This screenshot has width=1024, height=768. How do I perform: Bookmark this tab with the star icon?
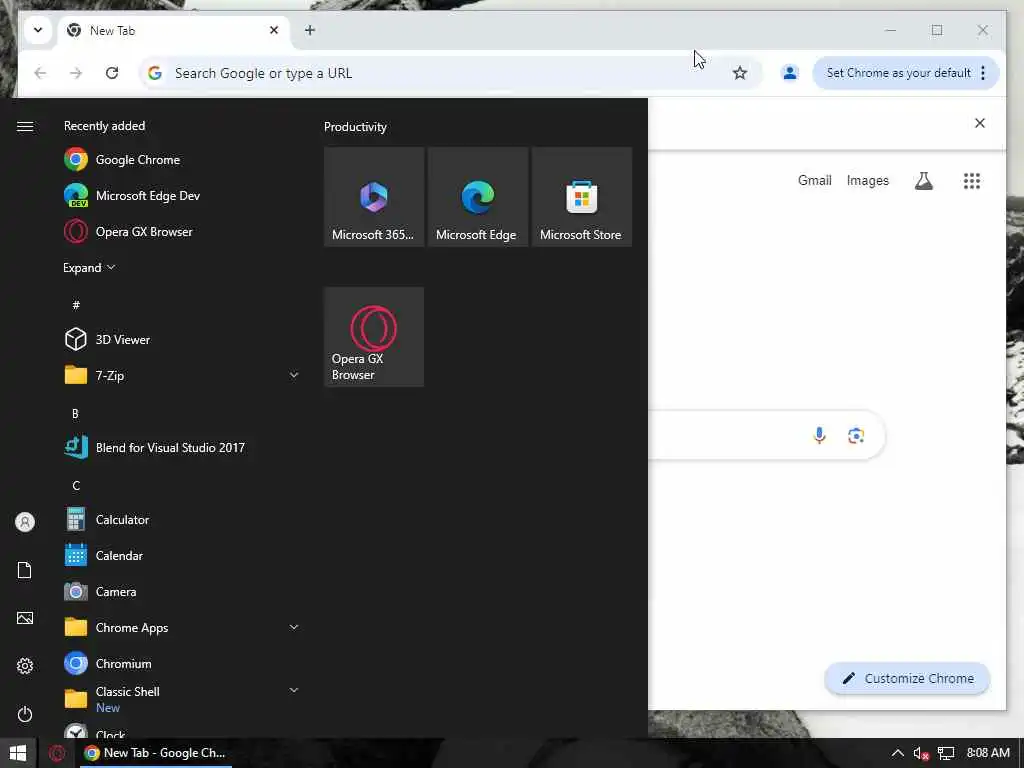coord(739,73)
